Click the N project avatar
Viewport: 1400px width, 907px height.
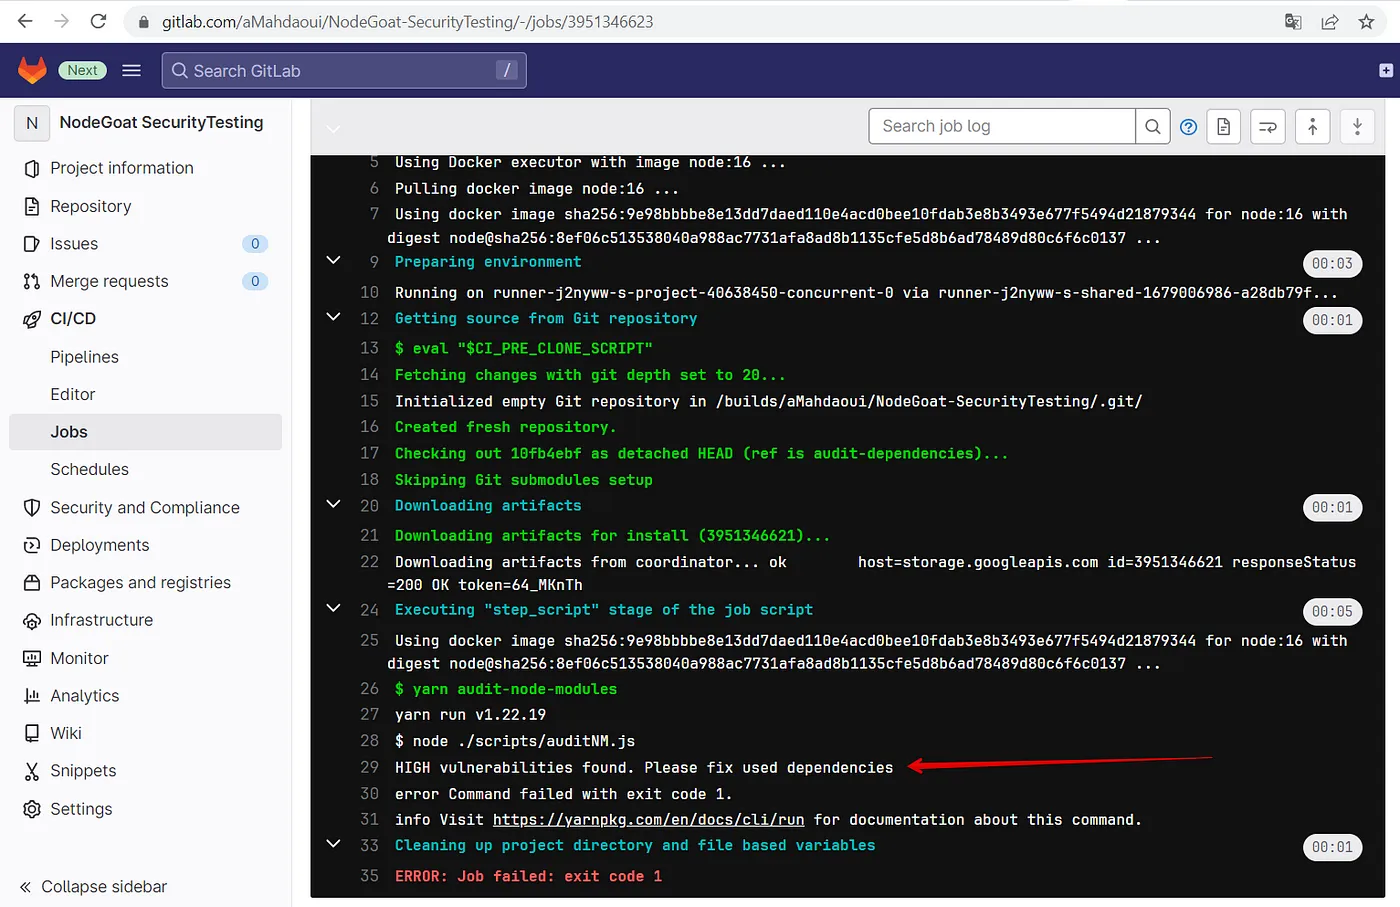(x=32, y=122)
